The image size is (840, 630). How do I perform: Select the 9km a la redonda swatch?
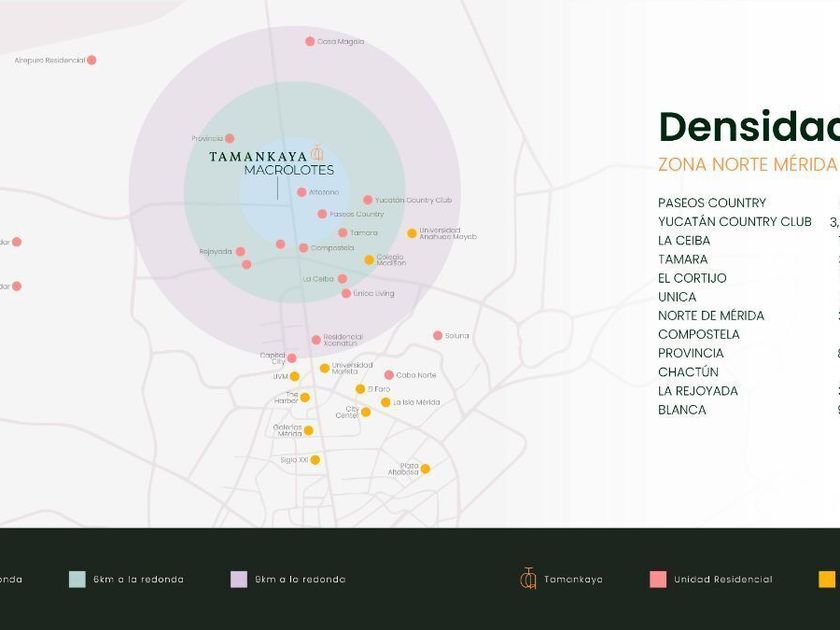tap(239, 579)
